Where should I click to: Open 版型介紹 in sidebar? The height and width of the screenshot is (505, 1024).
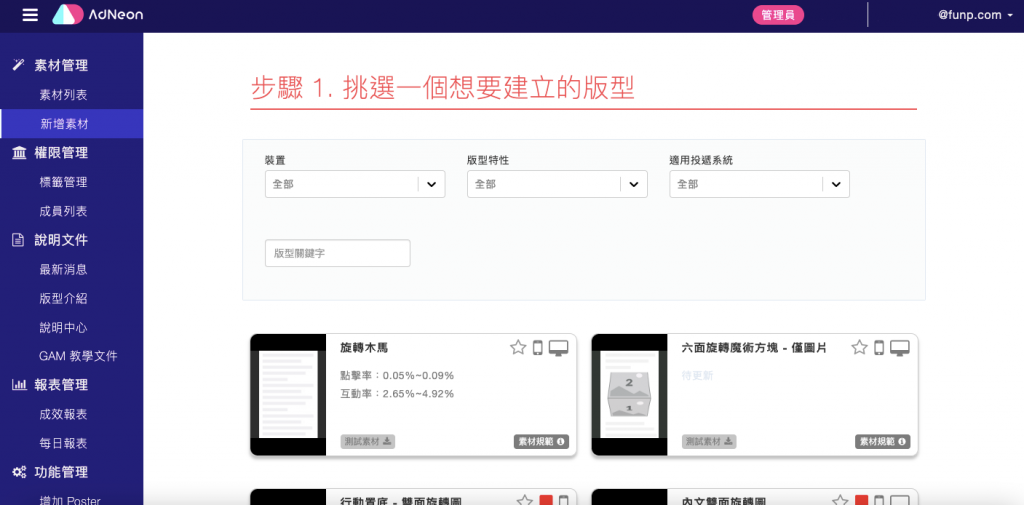[63, 299]
